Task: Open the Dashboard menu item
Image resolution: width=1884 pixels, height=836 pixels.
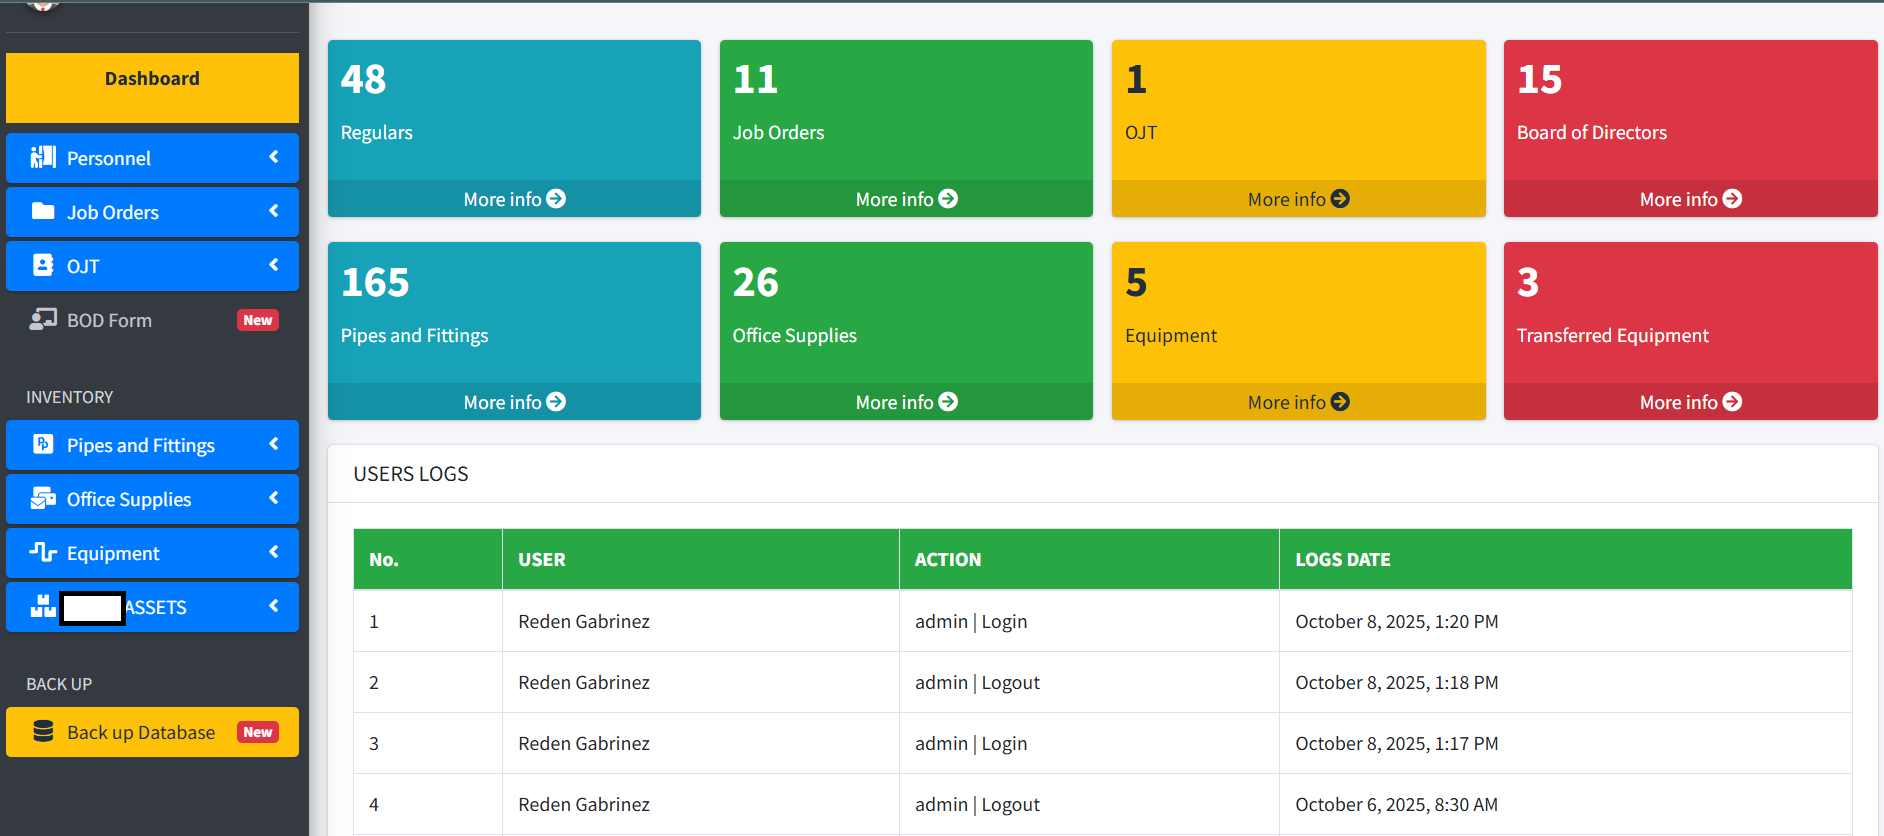Action: 152,79
